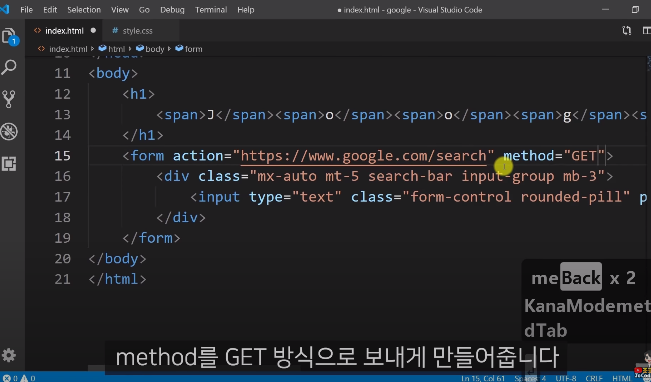This screenshot has width=651, height=382.
Task: Click the action attribute on line 15
Action: click(198, 156)
